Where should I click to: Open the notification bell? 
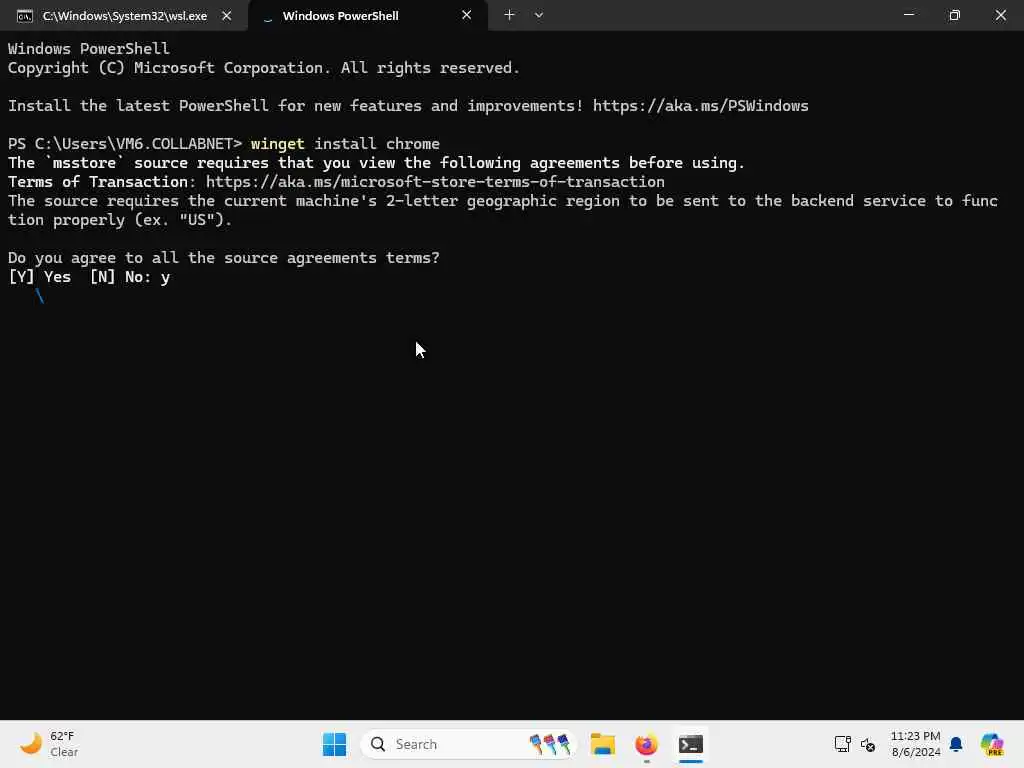[956, 744]
